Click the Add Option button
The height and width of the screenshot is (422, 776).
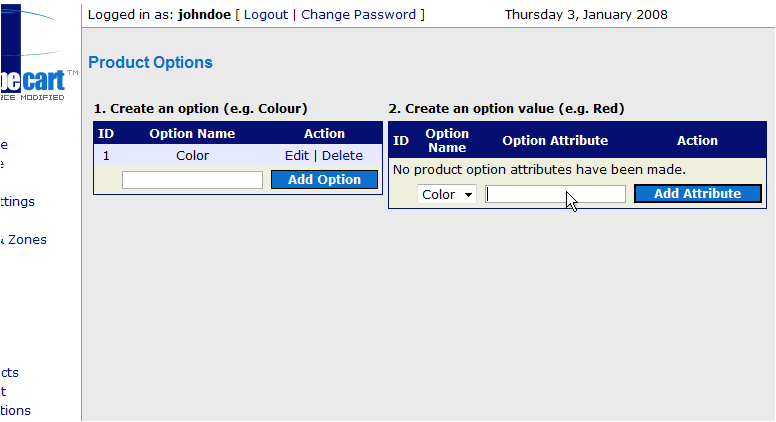(x=324, y=180)
